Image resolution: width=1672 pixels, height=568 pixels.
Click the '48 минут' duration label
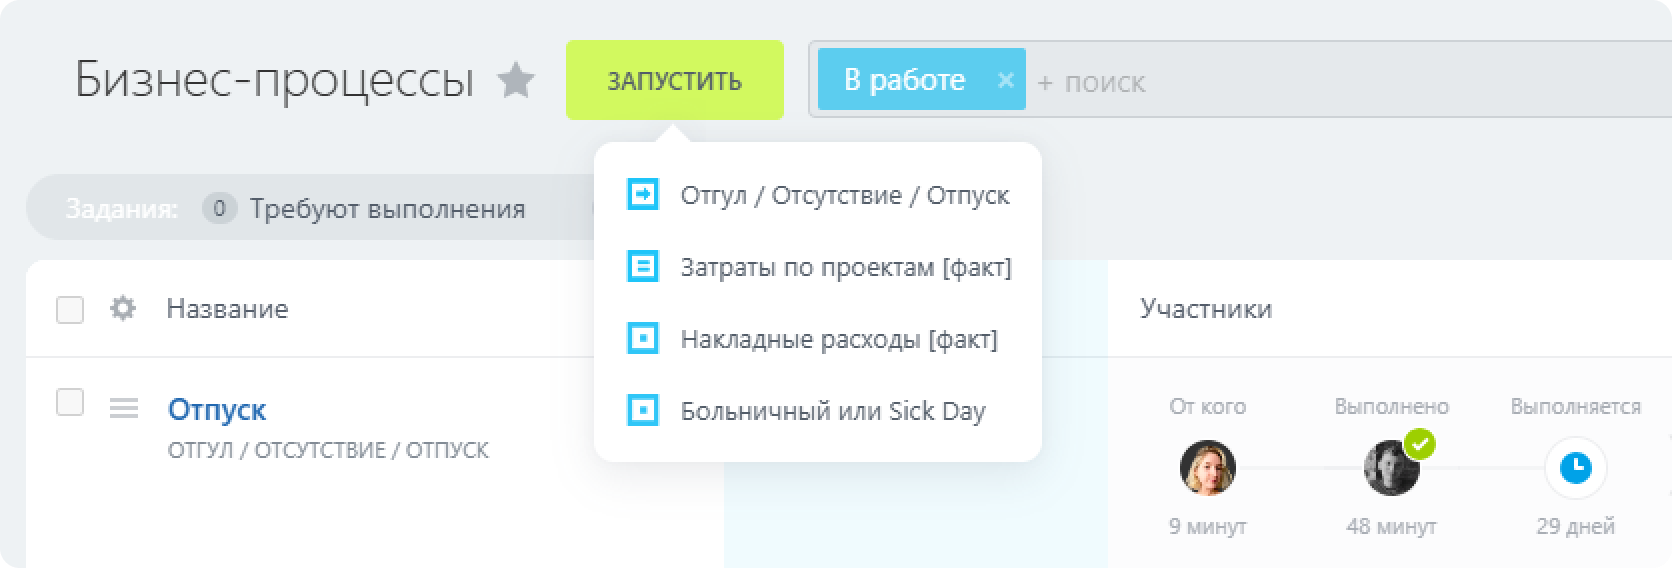click(x=1392, y=526)
